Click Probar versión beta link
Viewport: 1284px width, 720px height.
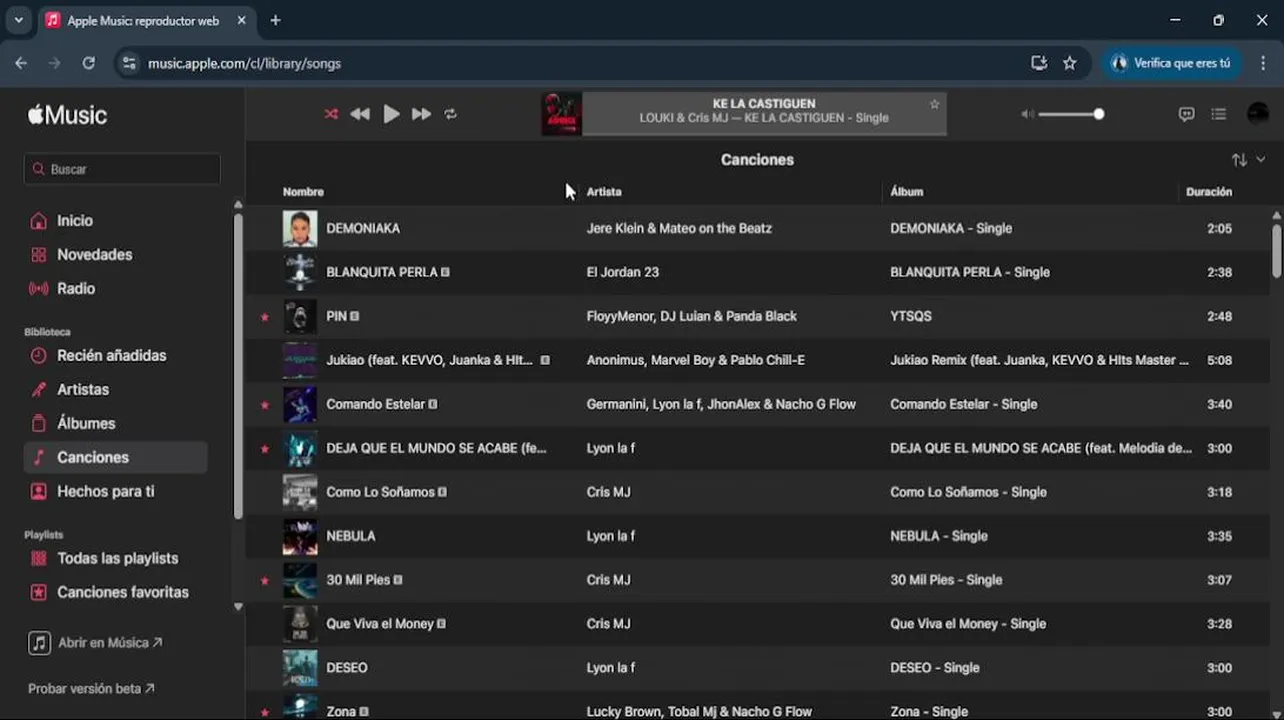tap(91, 689)
